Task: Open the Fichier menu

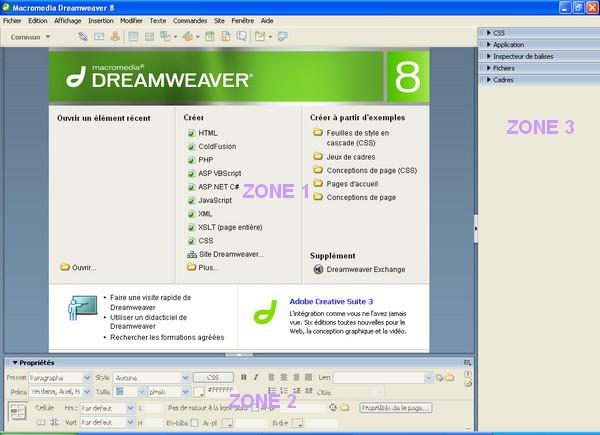Action: click(12, 21)
